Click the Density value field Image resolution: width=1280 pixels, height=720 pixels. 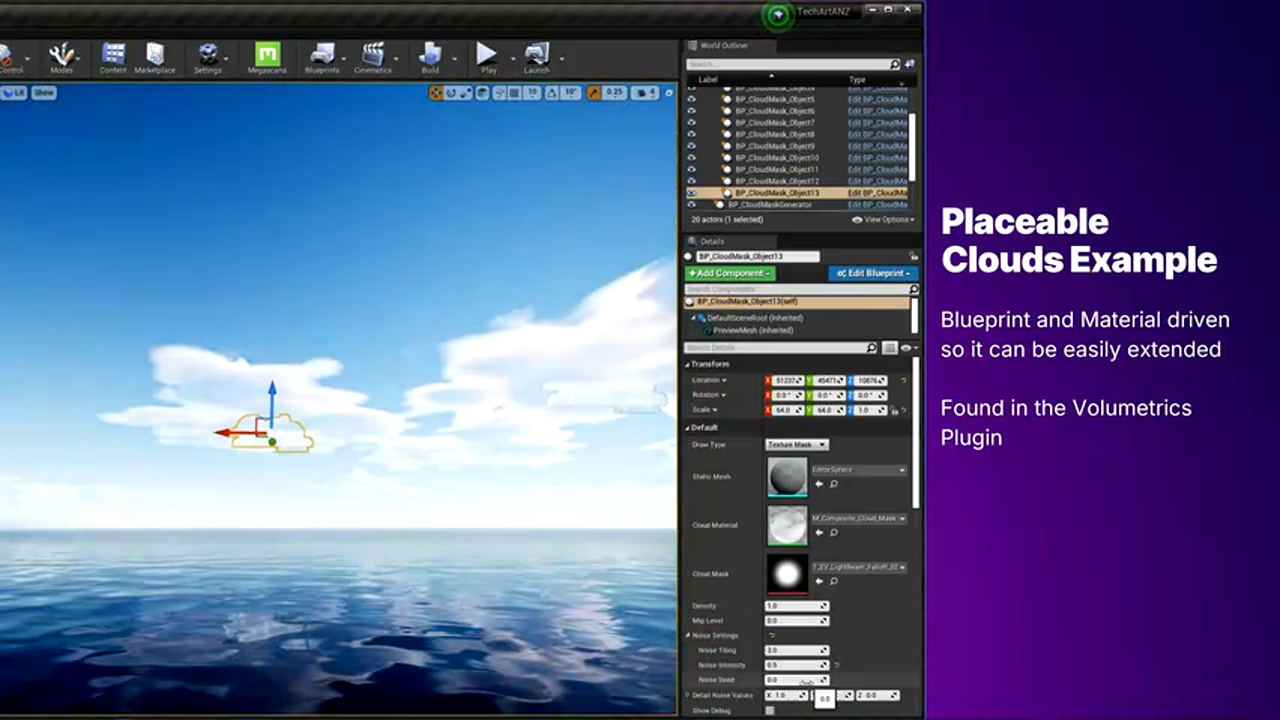(x=796, y=606)
